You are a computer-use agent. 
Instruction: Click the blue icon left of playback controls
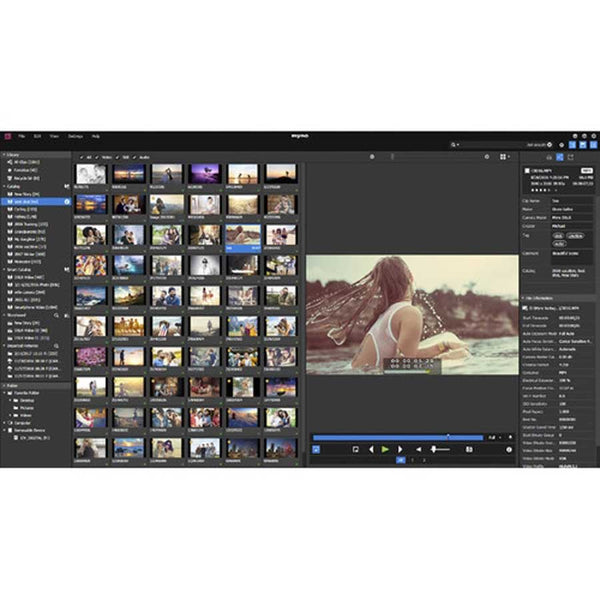[317, 450]
